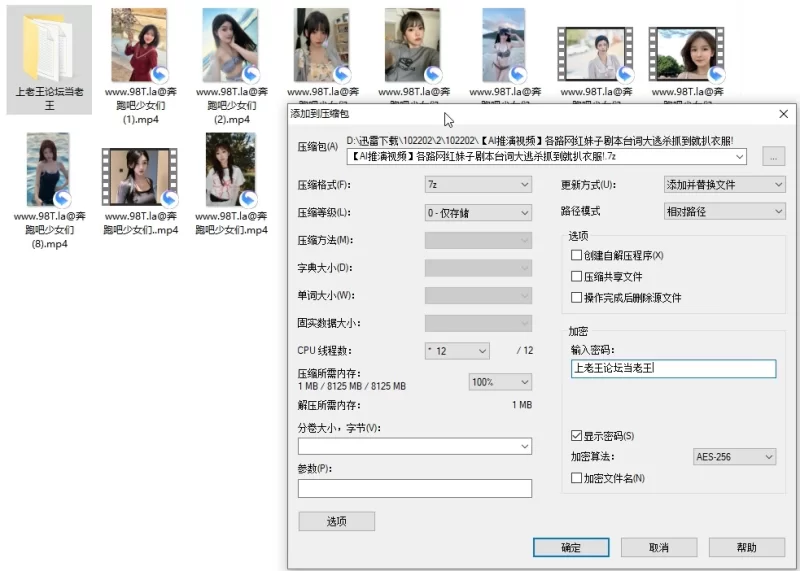
Task: Select the video file ending in (2).mp4
Action: (231, 45)
